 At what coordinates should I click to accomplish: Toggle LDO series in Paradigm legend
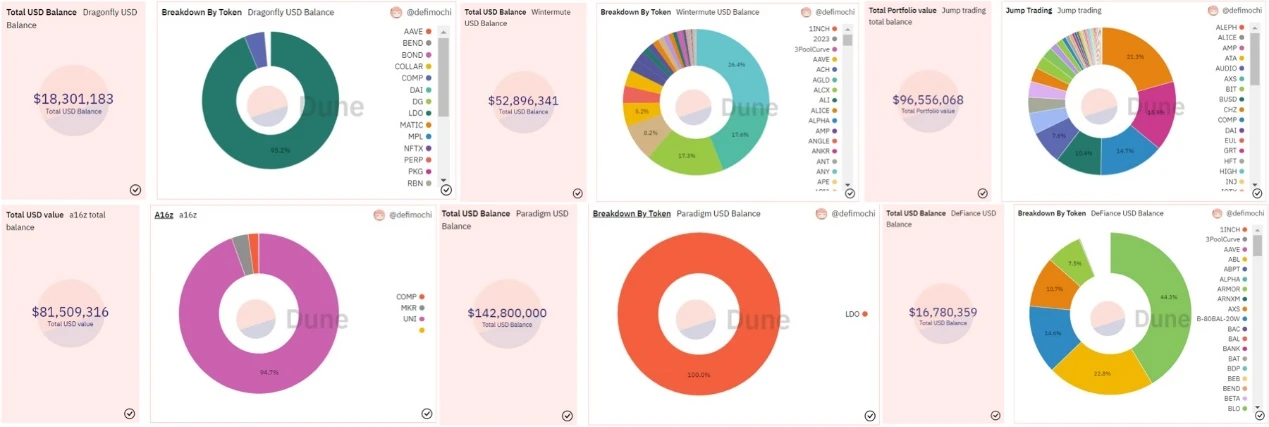(x=857, y=314)
